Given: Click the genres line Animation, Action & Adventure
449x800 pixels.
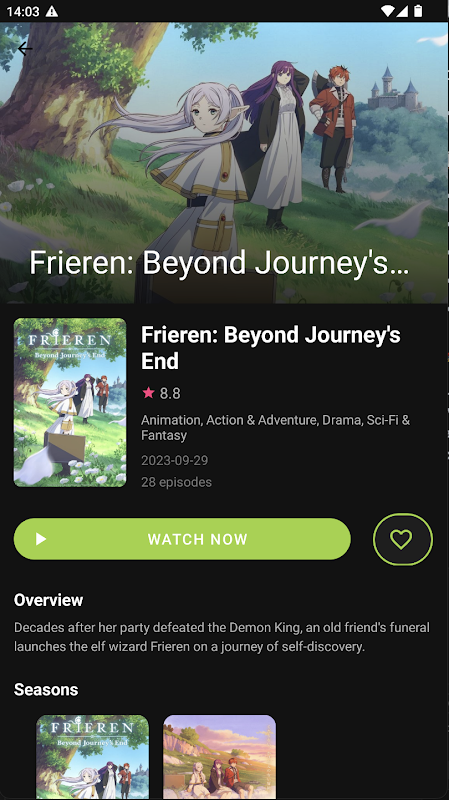Looking at the screenshot, I should 276,428.
